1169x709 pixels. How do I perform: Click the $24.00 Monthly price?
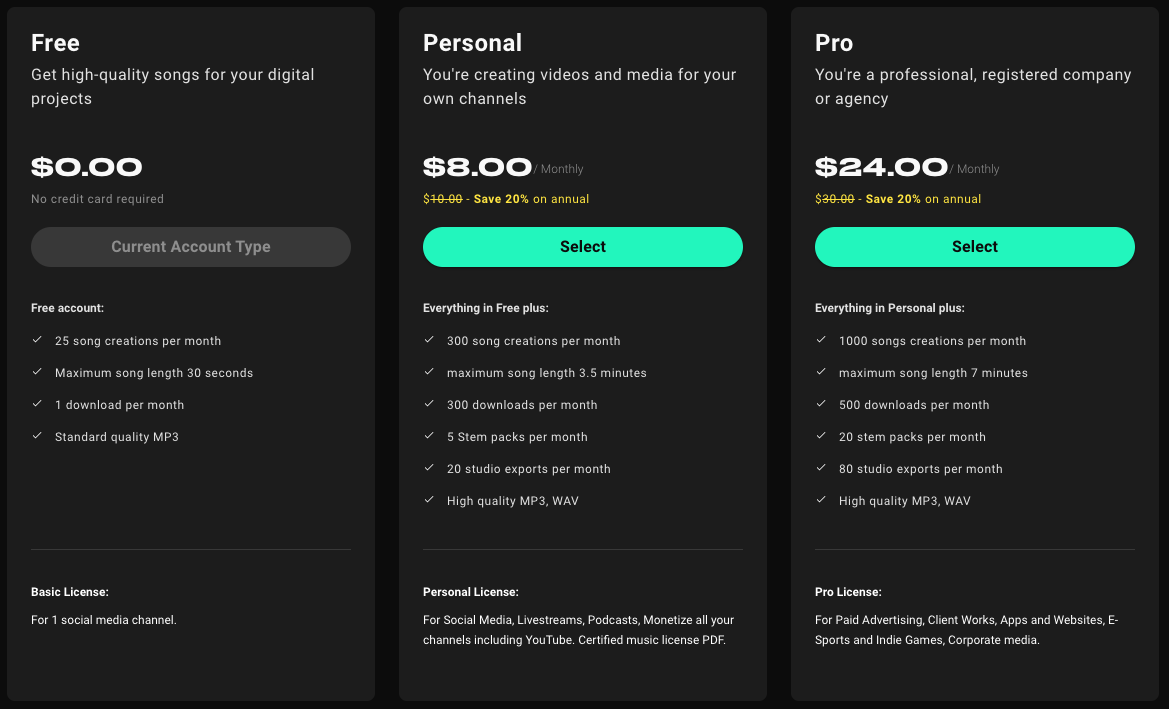click(x=881, y=167)
